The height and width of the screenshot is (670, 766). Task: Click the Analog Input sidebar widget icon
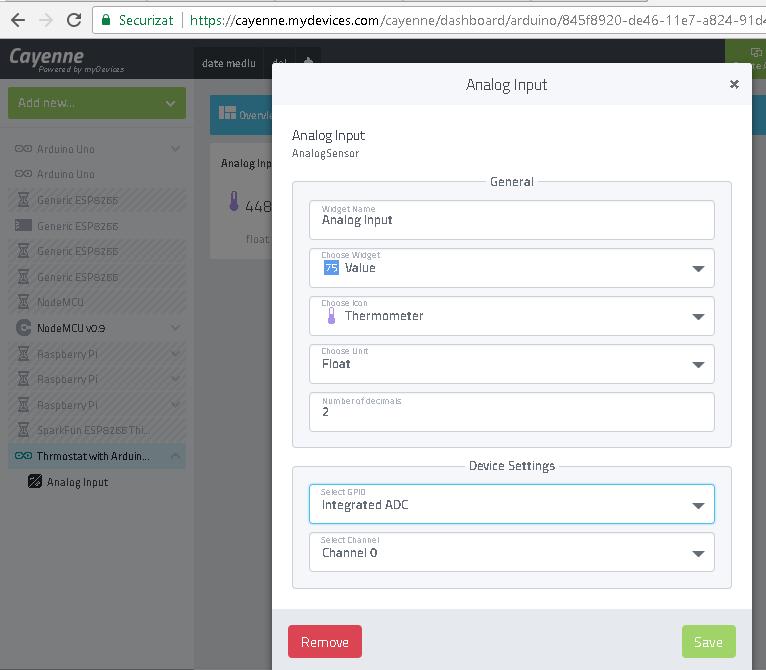[x=35, y=481]
